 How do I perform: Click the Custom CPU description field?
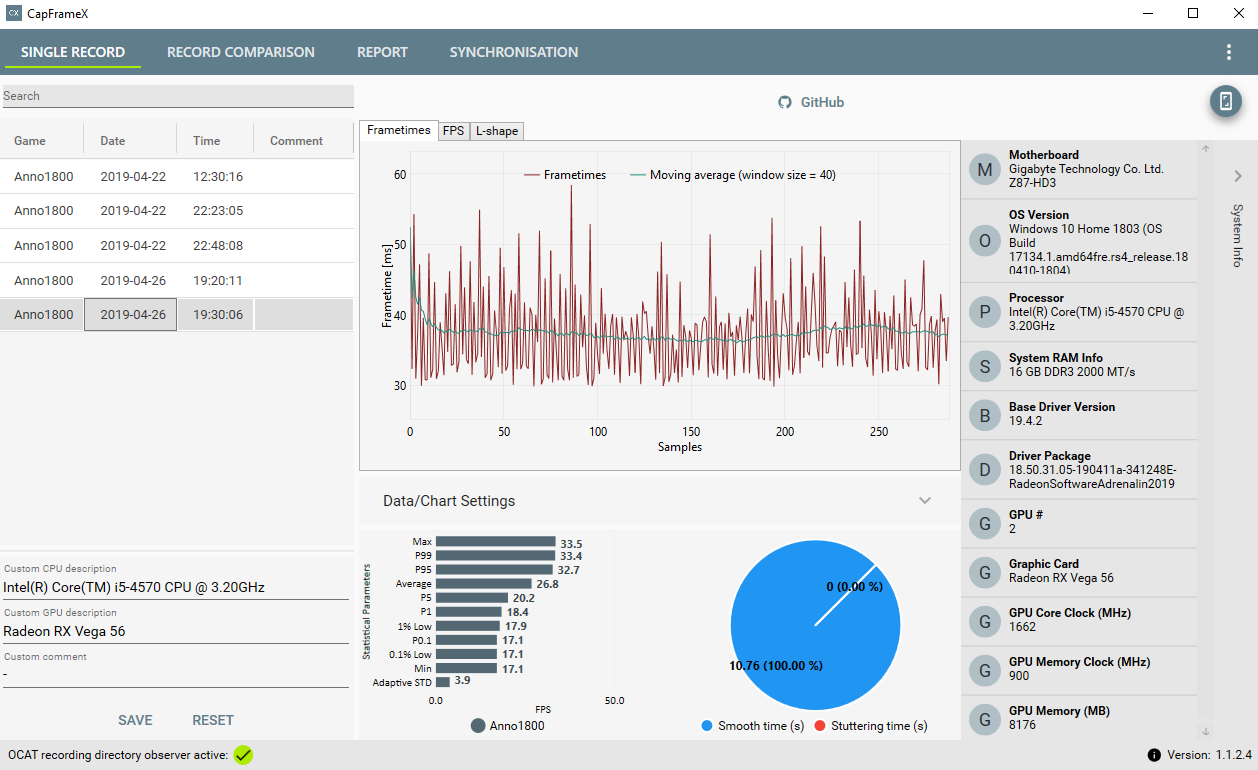coord(174,587)
